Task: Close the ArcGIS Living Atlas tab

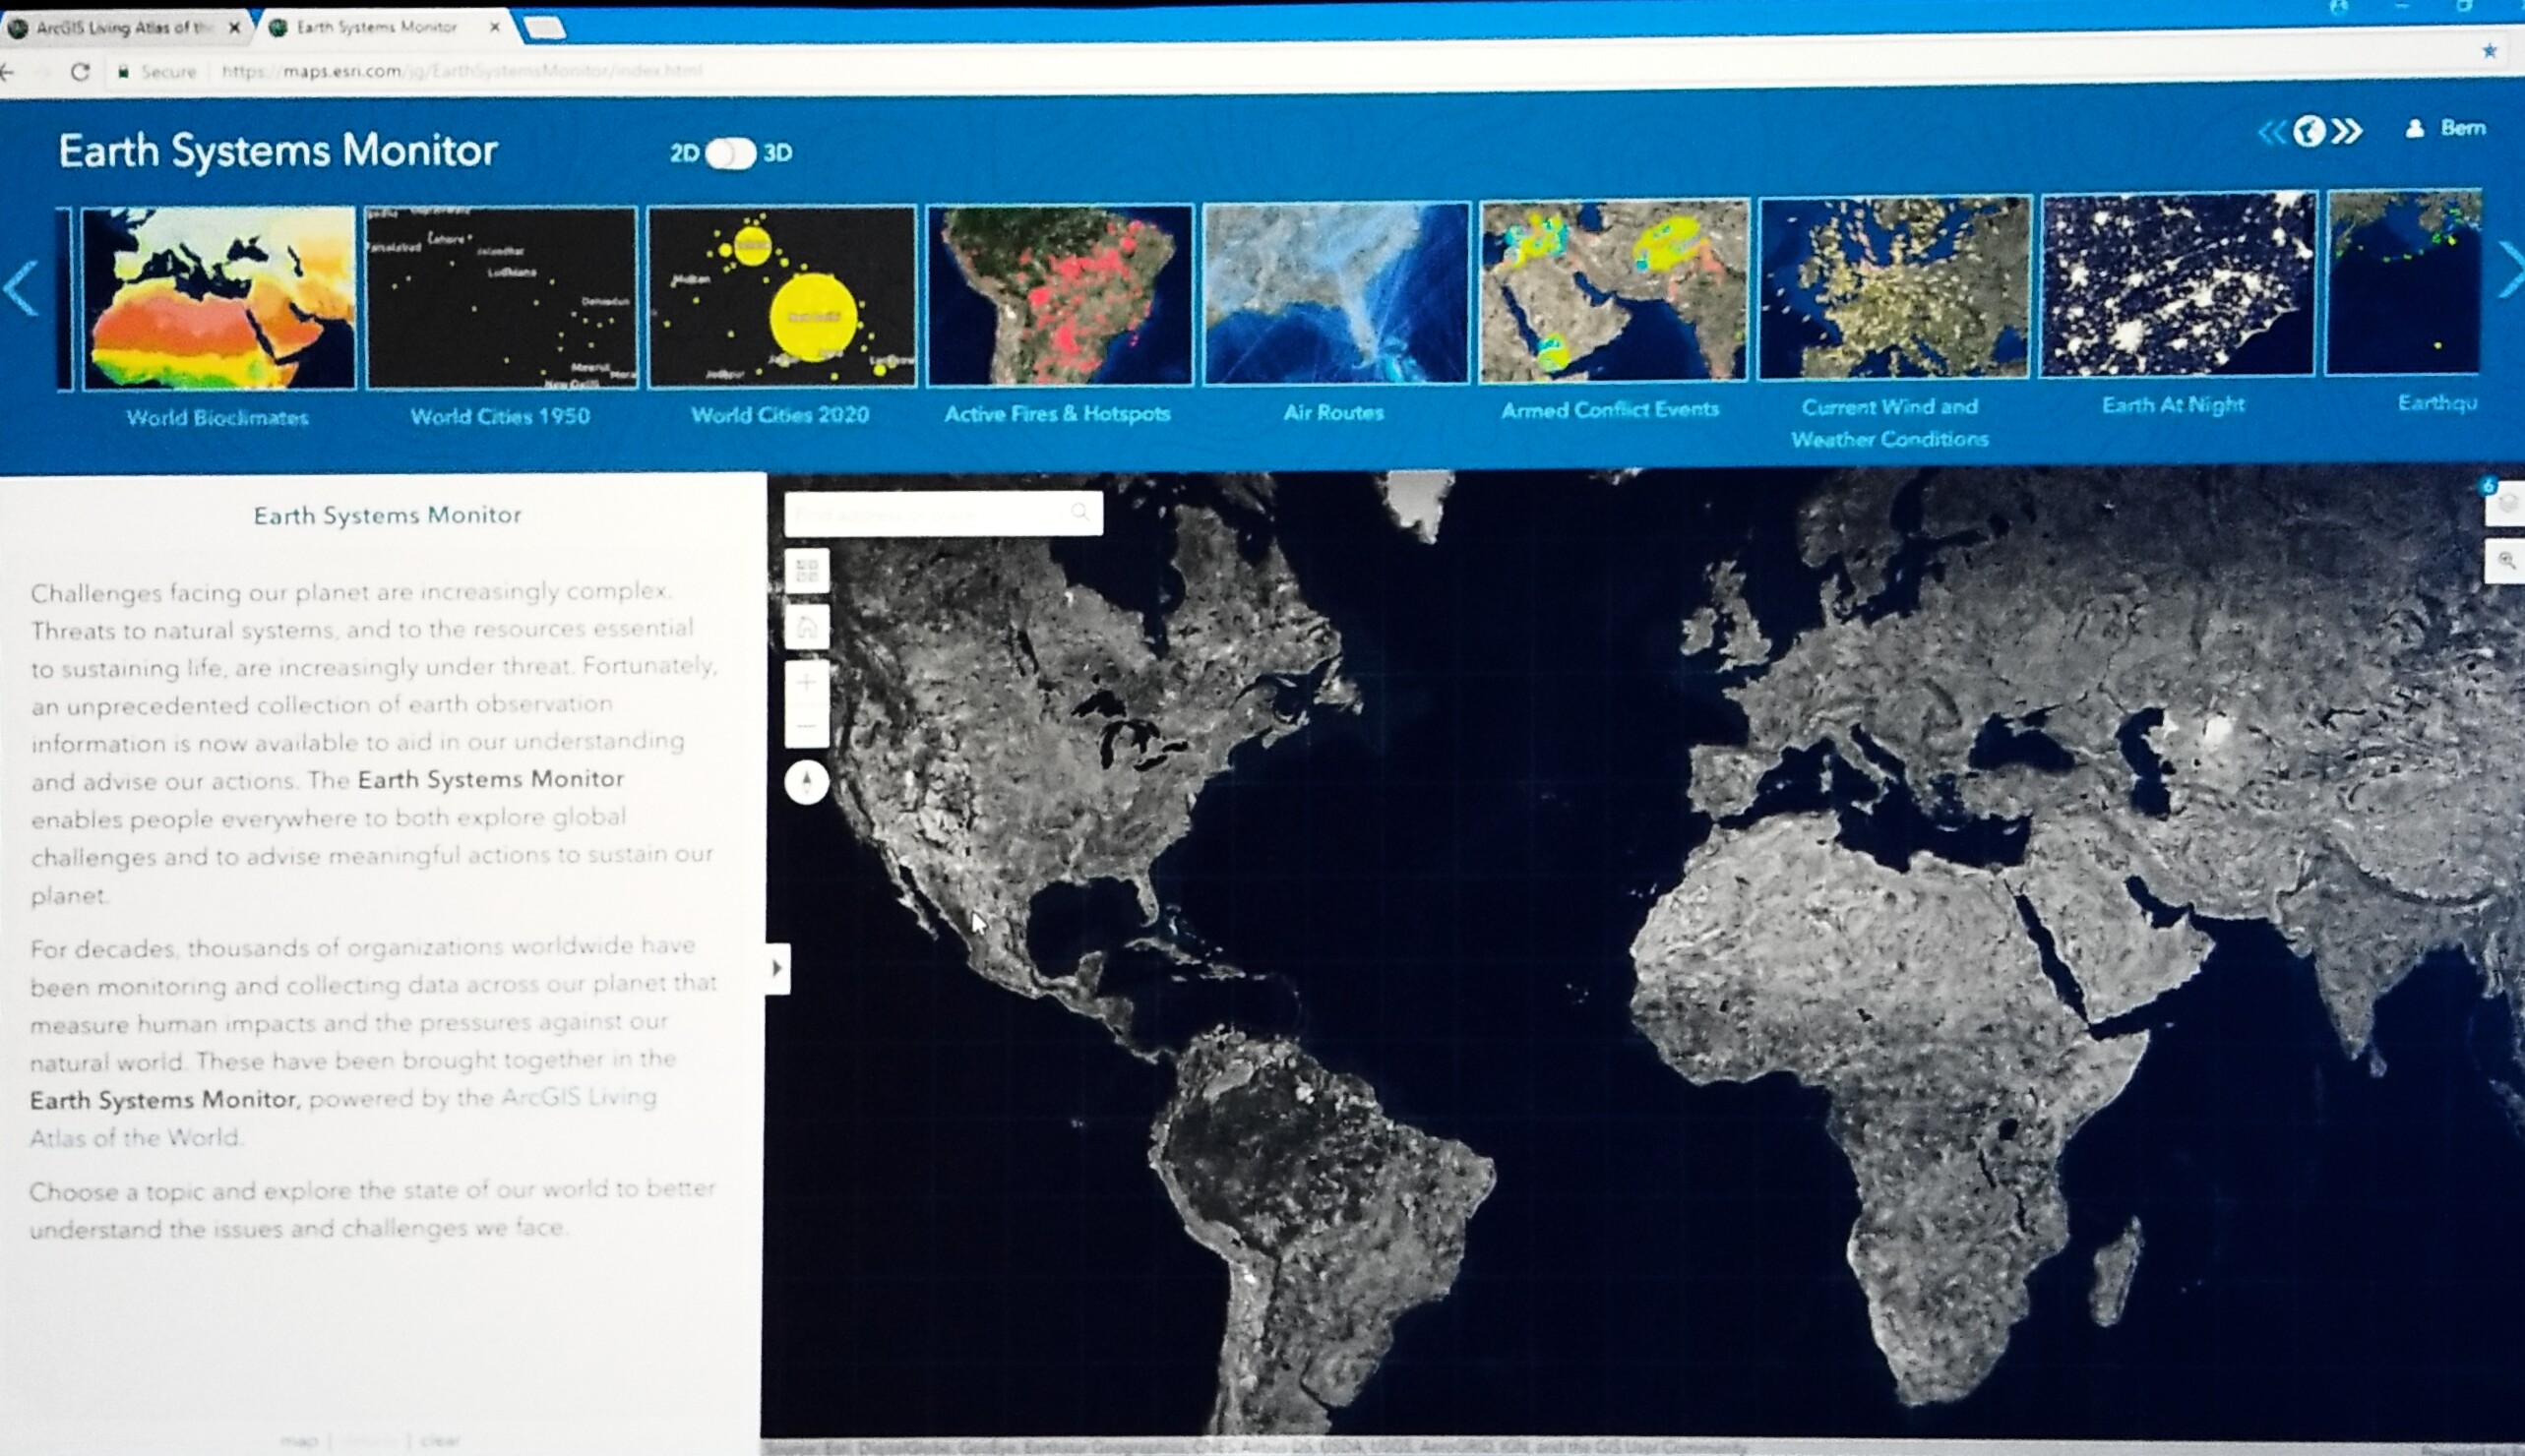Action: 234,28
